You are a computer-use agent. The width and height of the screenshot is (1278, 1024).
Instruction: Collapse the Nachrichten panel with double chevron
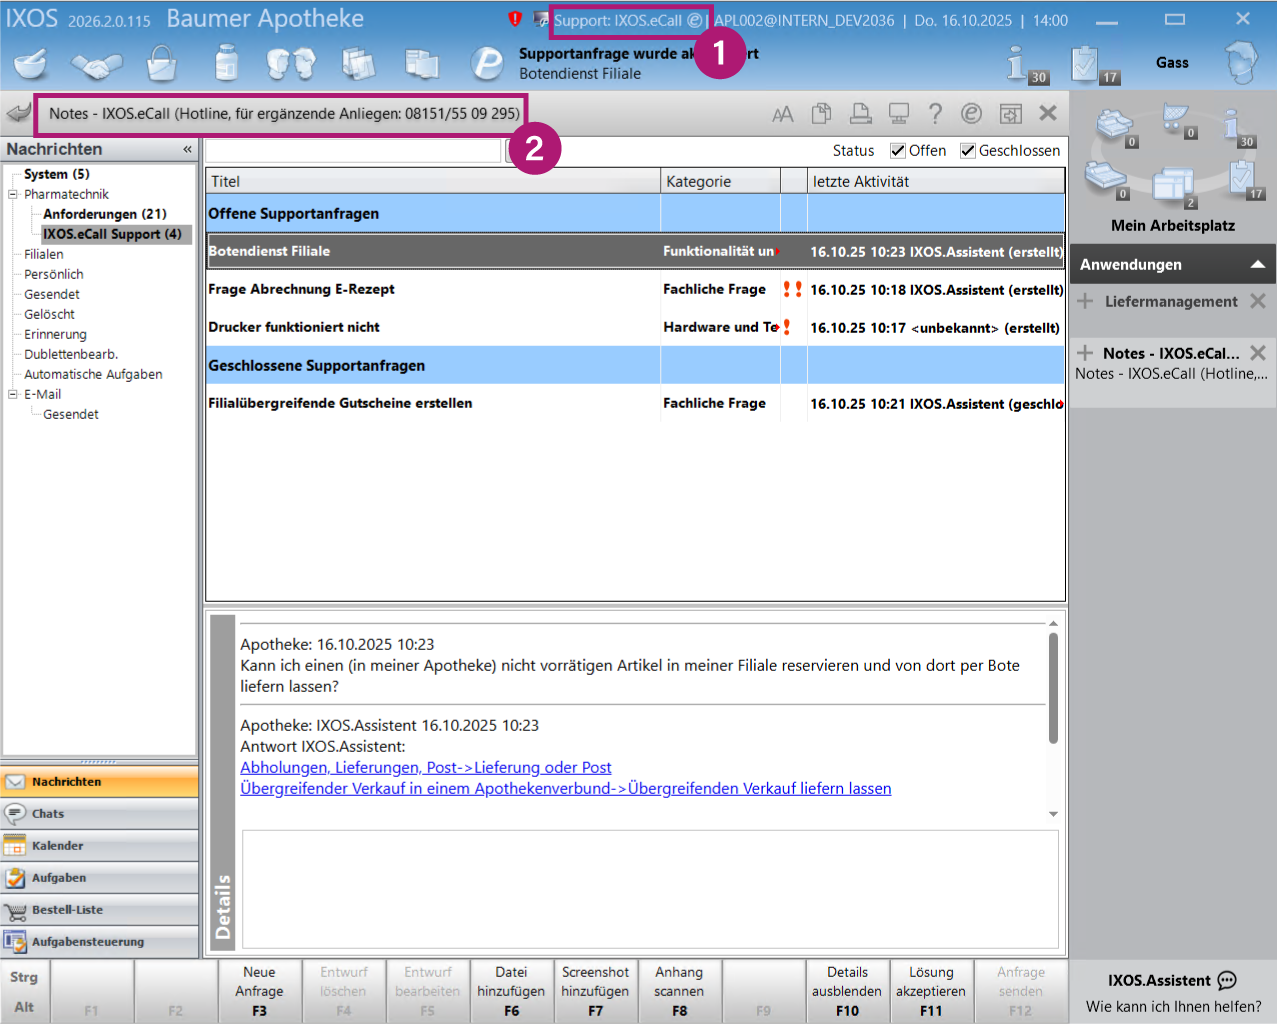pos(187,149)
